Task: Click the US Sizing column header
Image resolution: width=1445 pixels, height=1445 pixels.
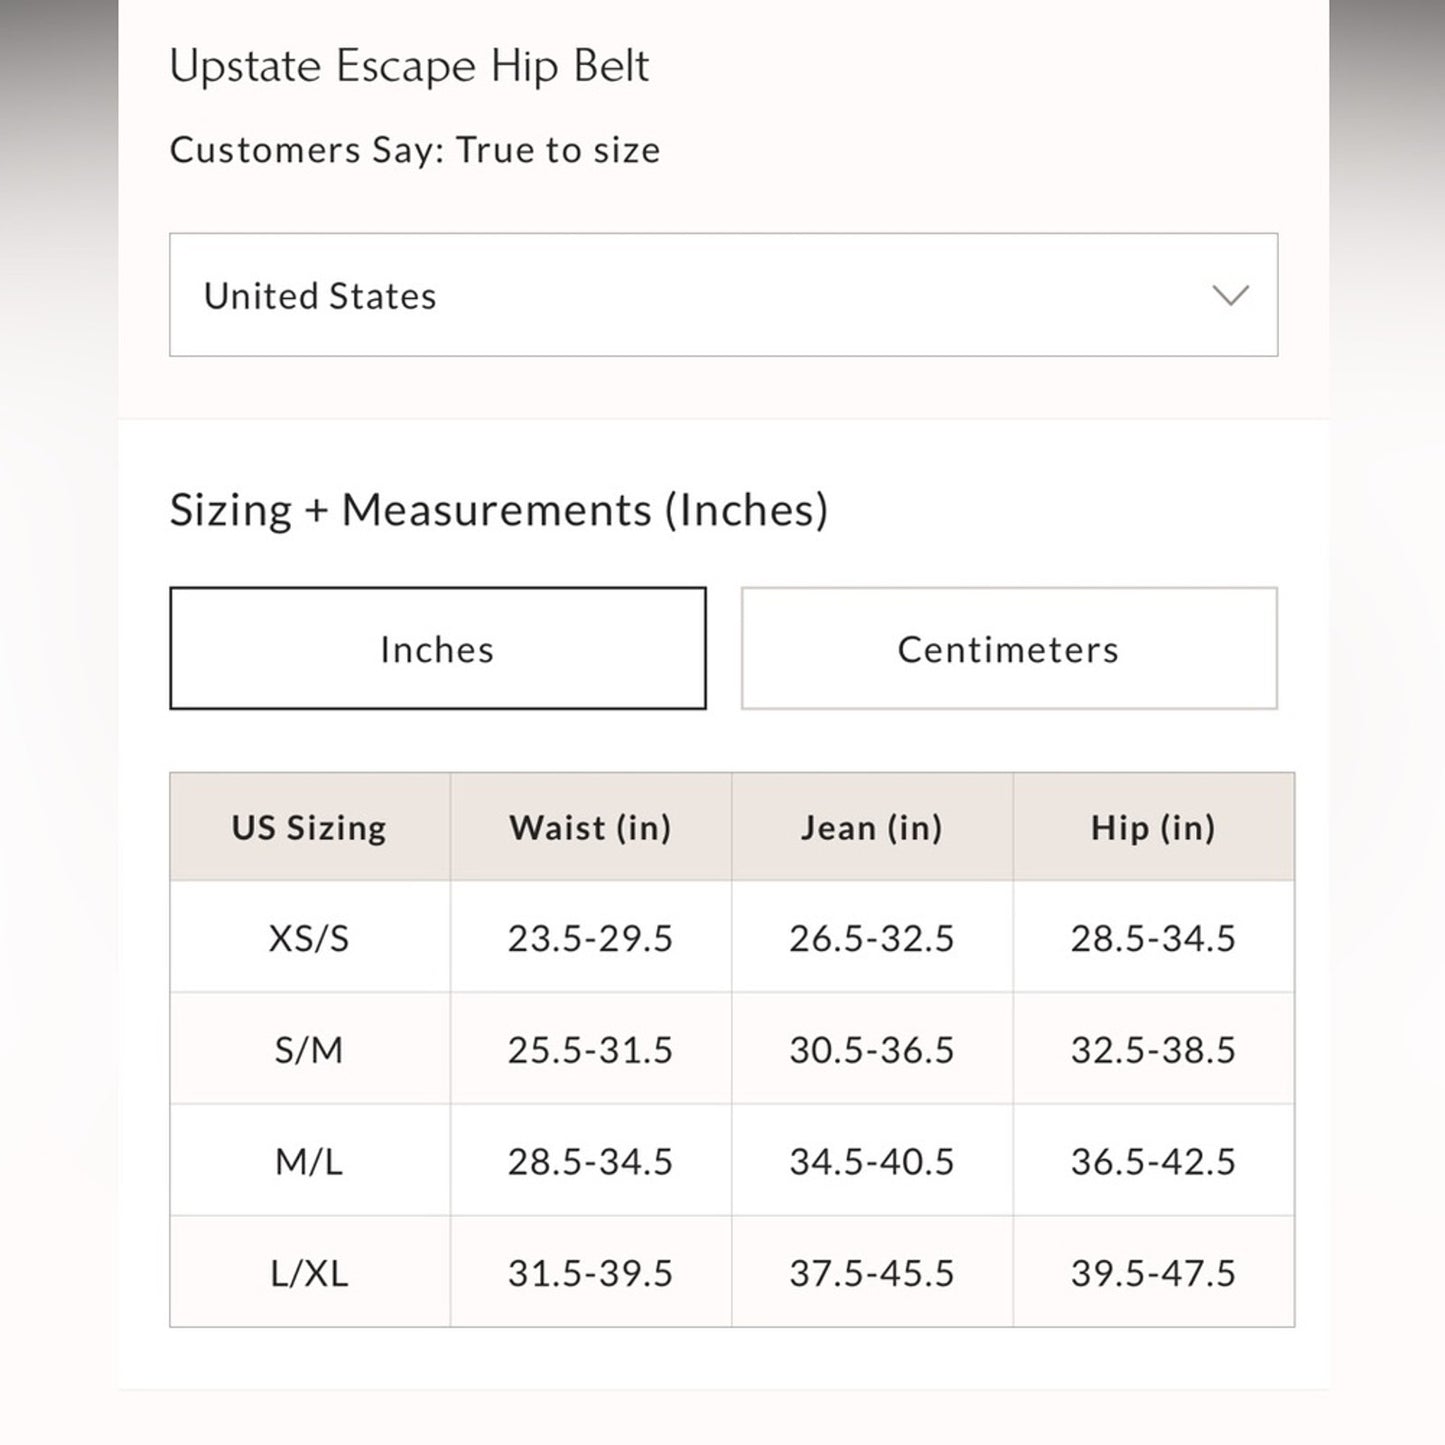Action: (309, 827)
